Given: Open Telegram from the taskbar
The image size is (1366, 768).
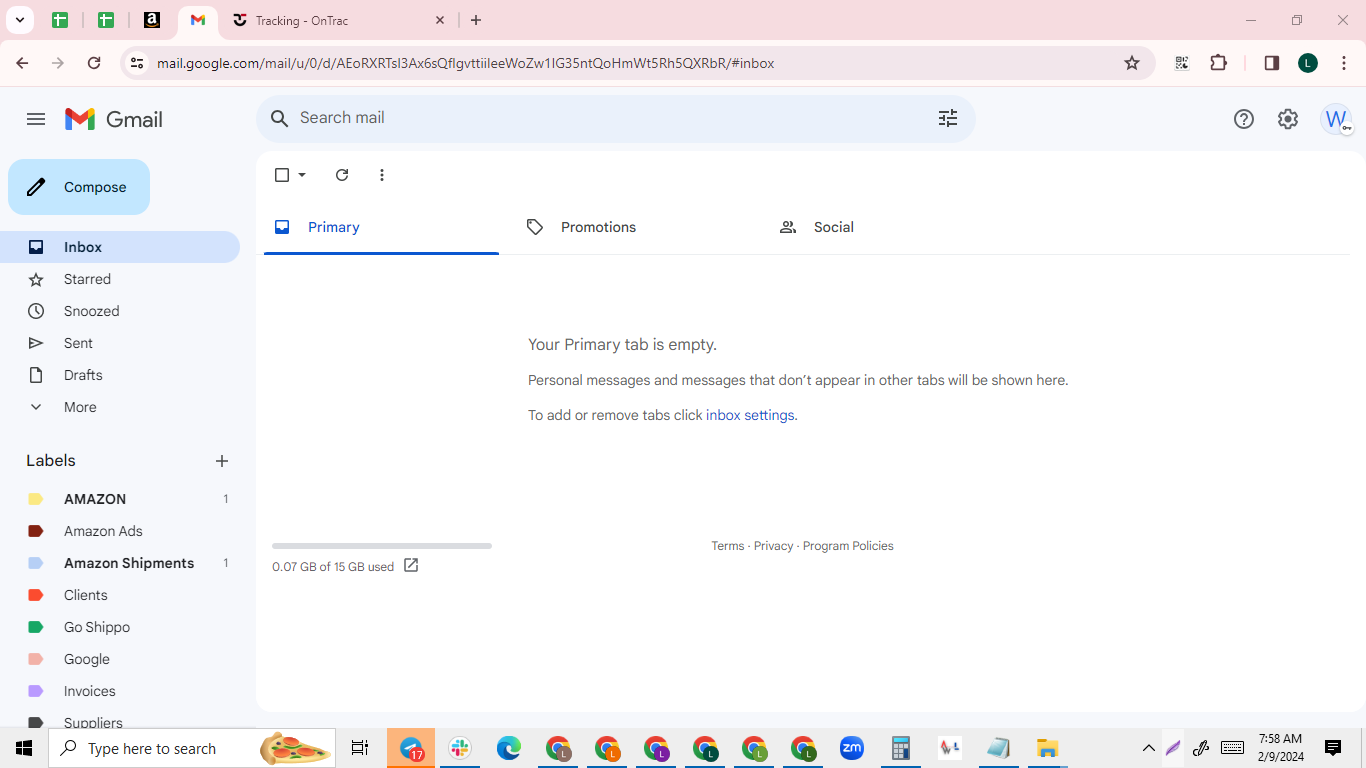Looking at the screenshot, I should 411,748.
